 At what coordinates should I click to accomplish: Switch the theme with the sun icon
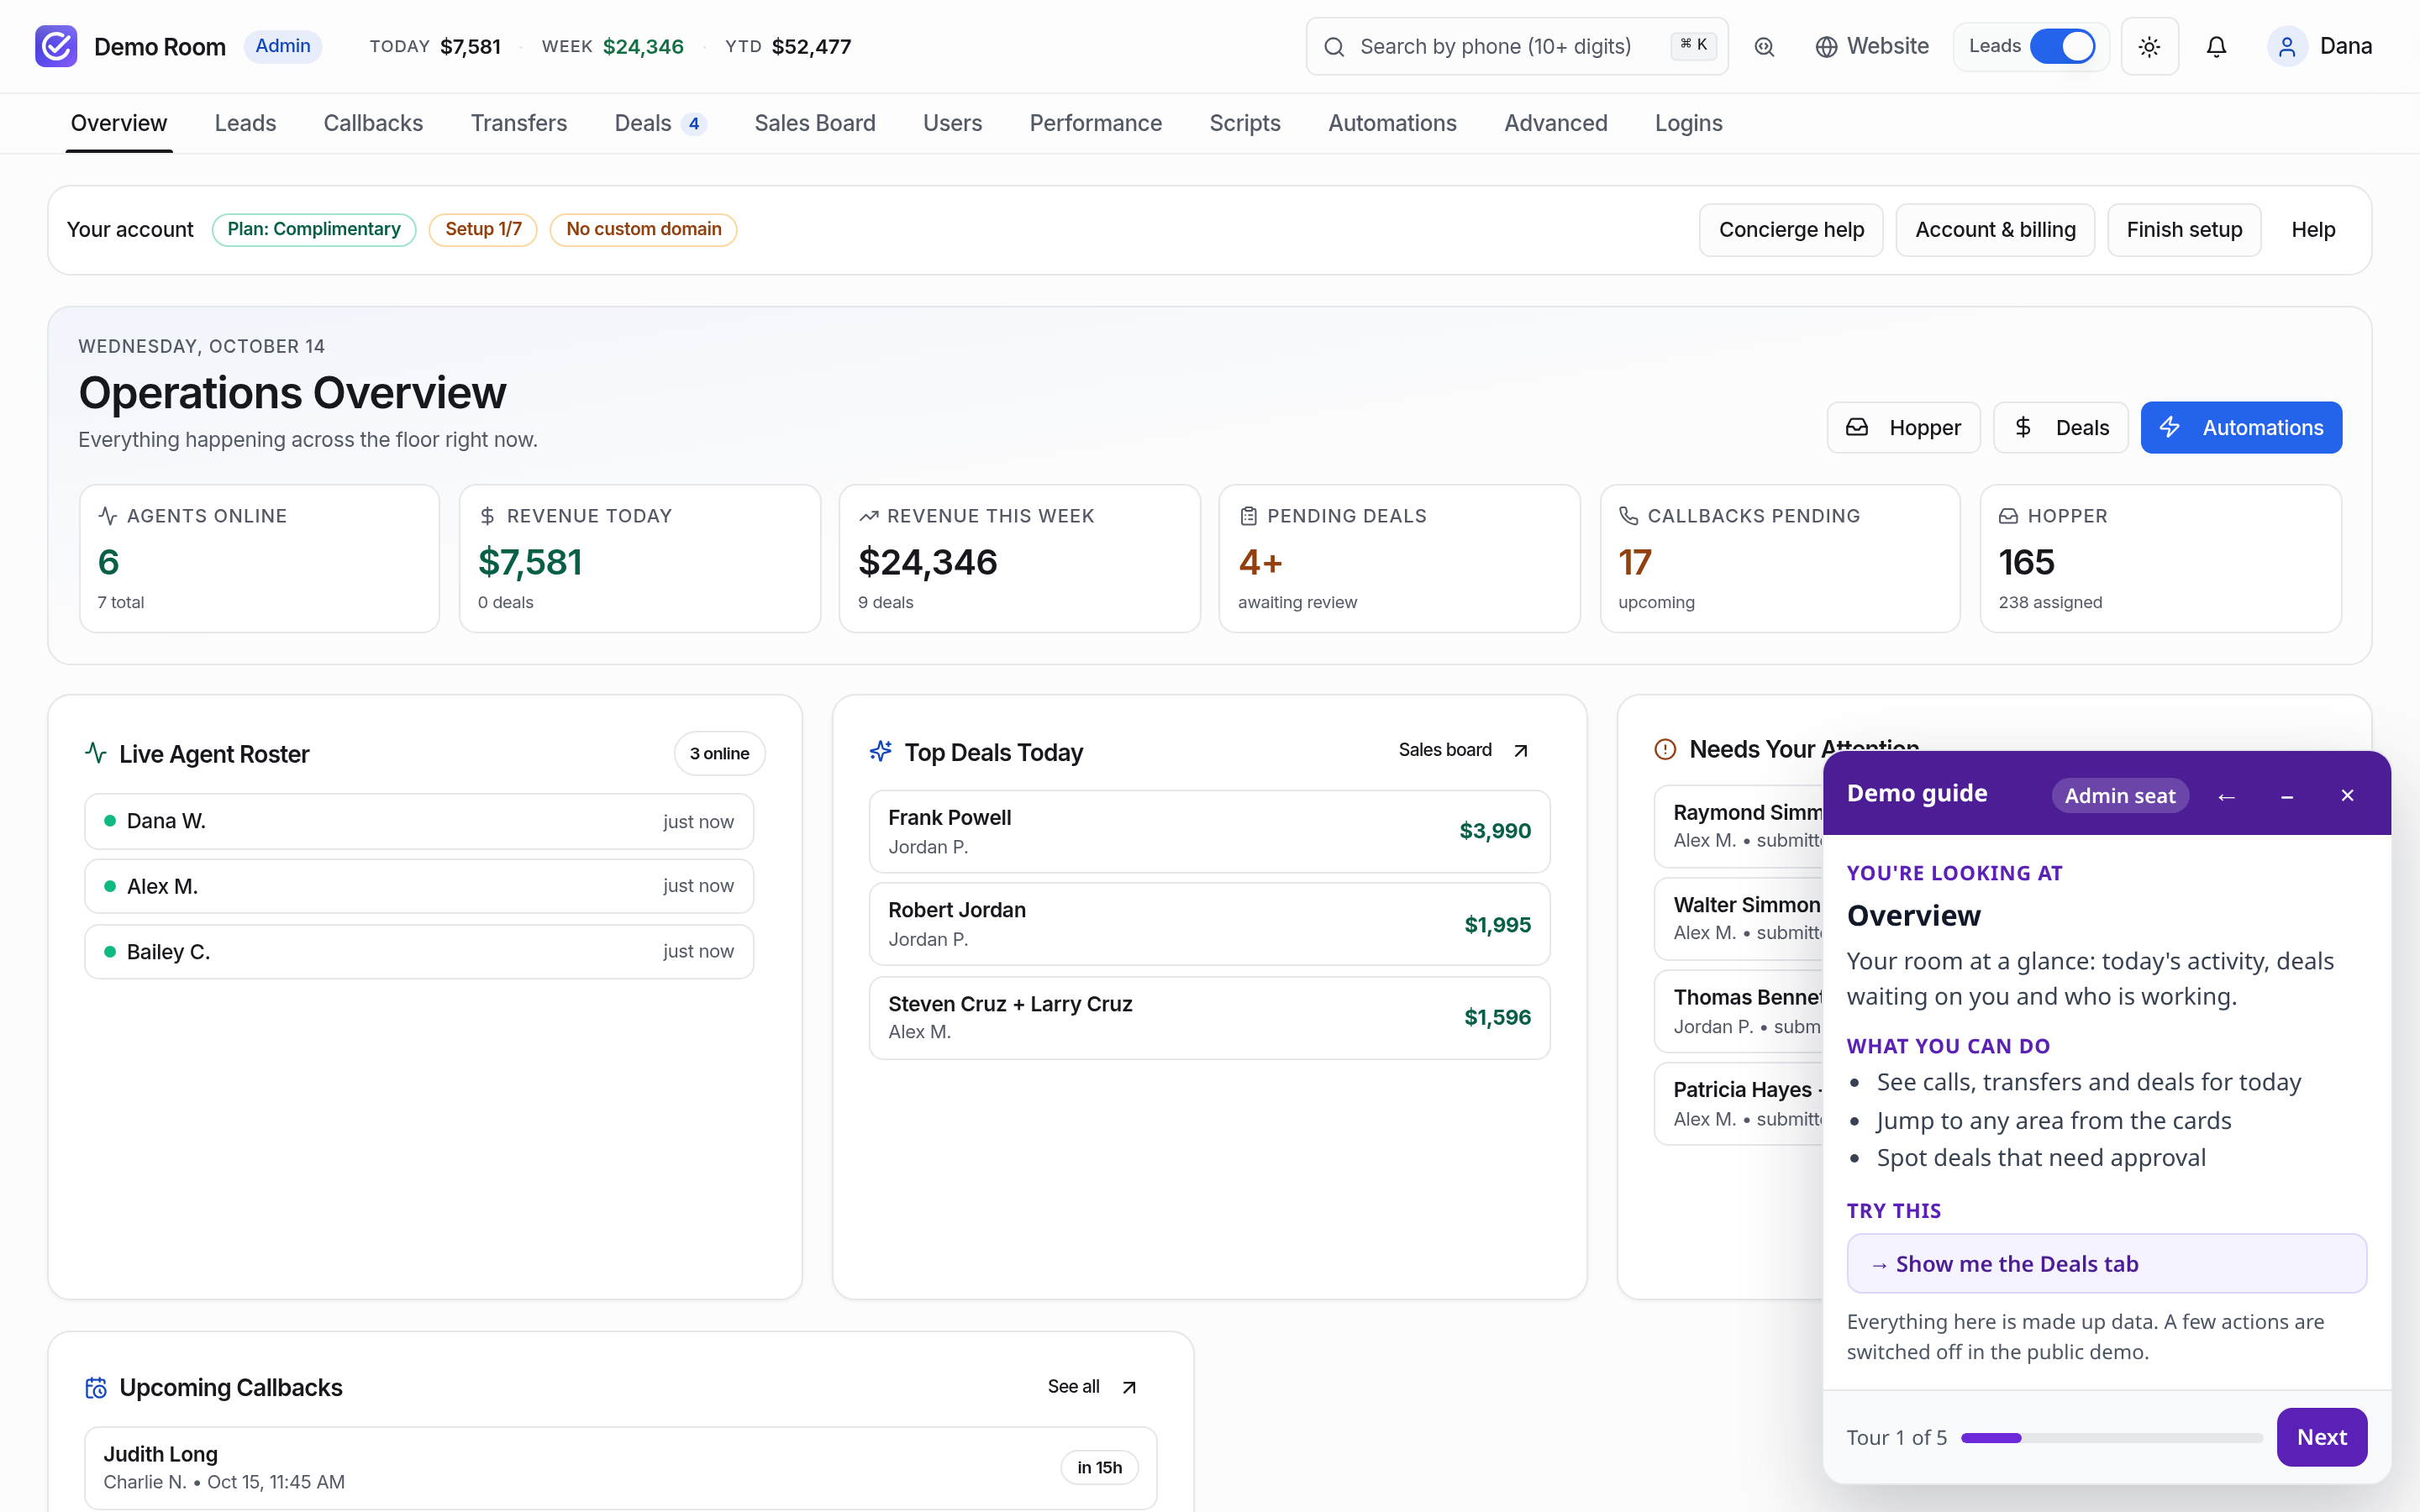[2149, 47]
